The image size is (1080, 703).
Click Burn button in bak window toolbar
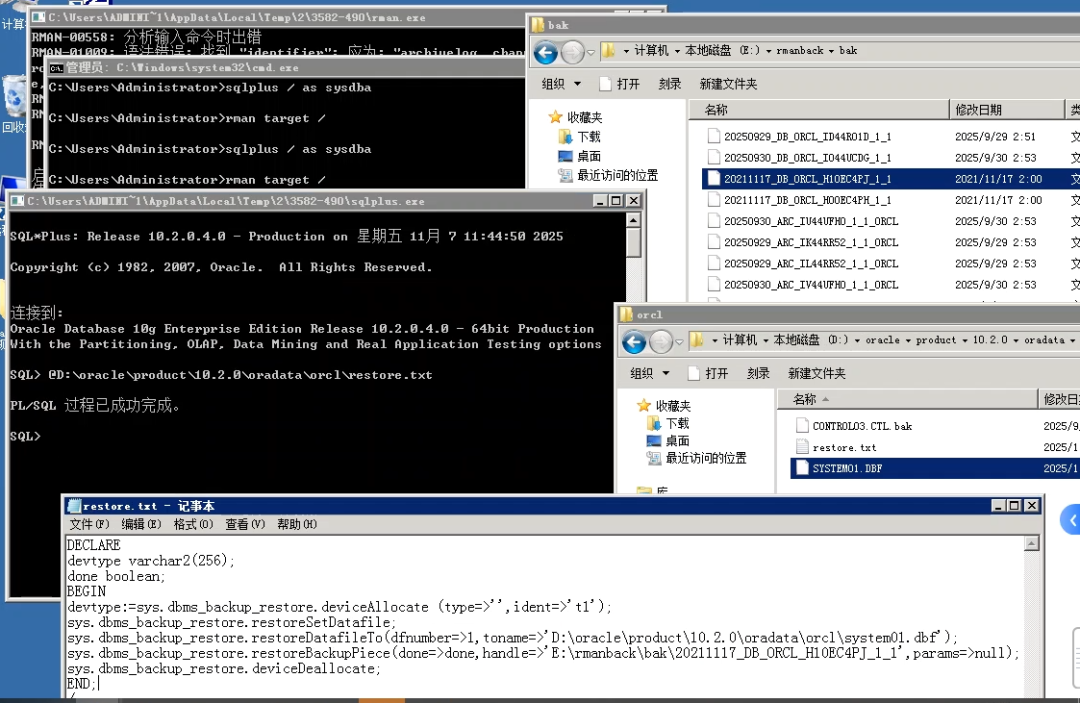(669, 84)
